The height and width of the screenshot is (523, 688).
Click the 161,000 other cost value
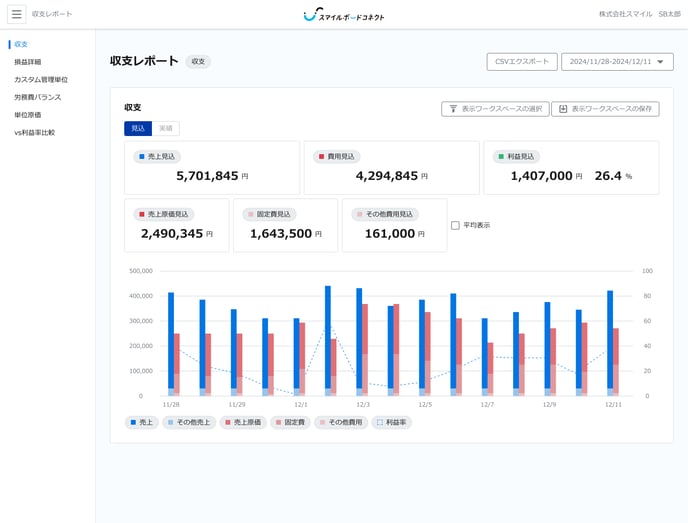tap(390, 234)
